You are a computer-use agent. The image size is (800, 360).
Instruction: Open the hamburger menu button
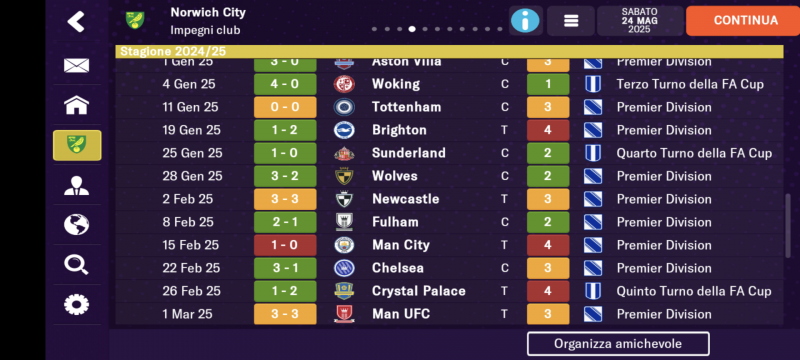571,21
